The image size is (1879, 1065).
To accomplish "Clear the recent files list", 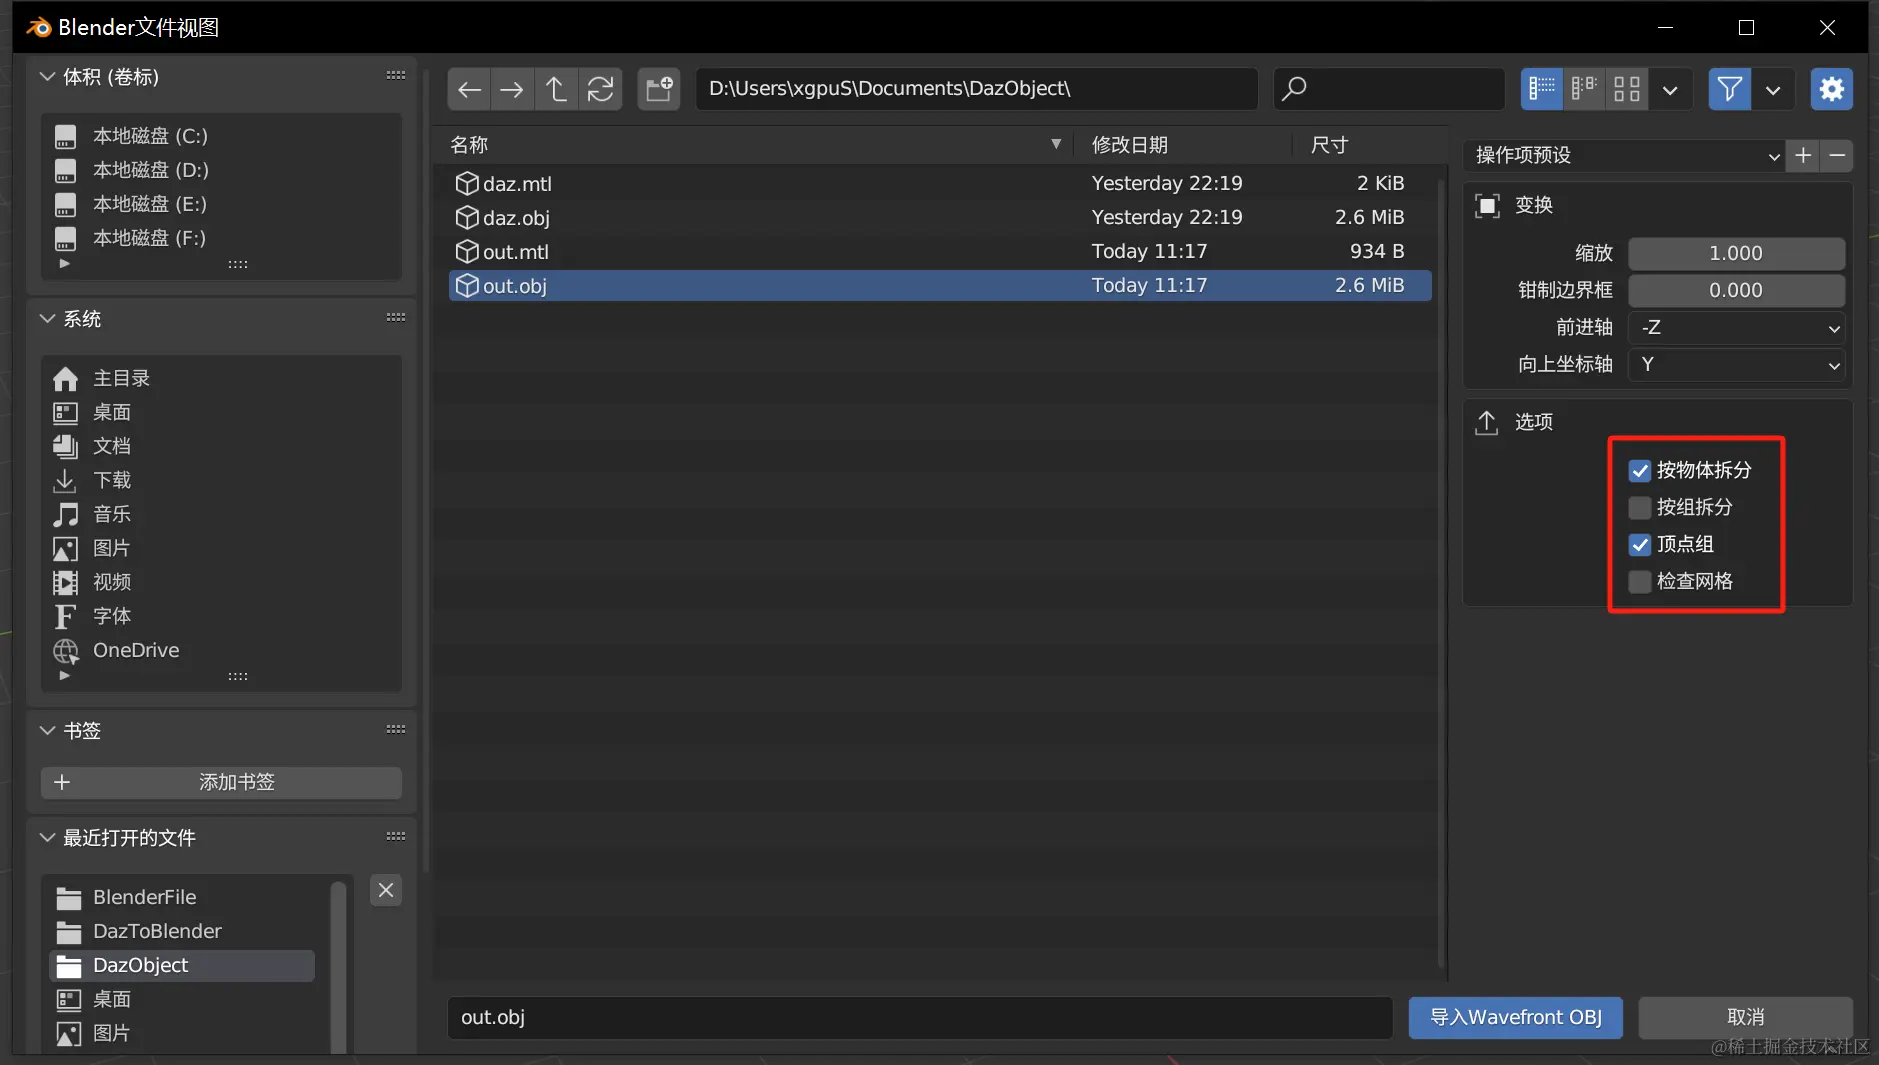I will pyautogui.click(x=386, y=890).
